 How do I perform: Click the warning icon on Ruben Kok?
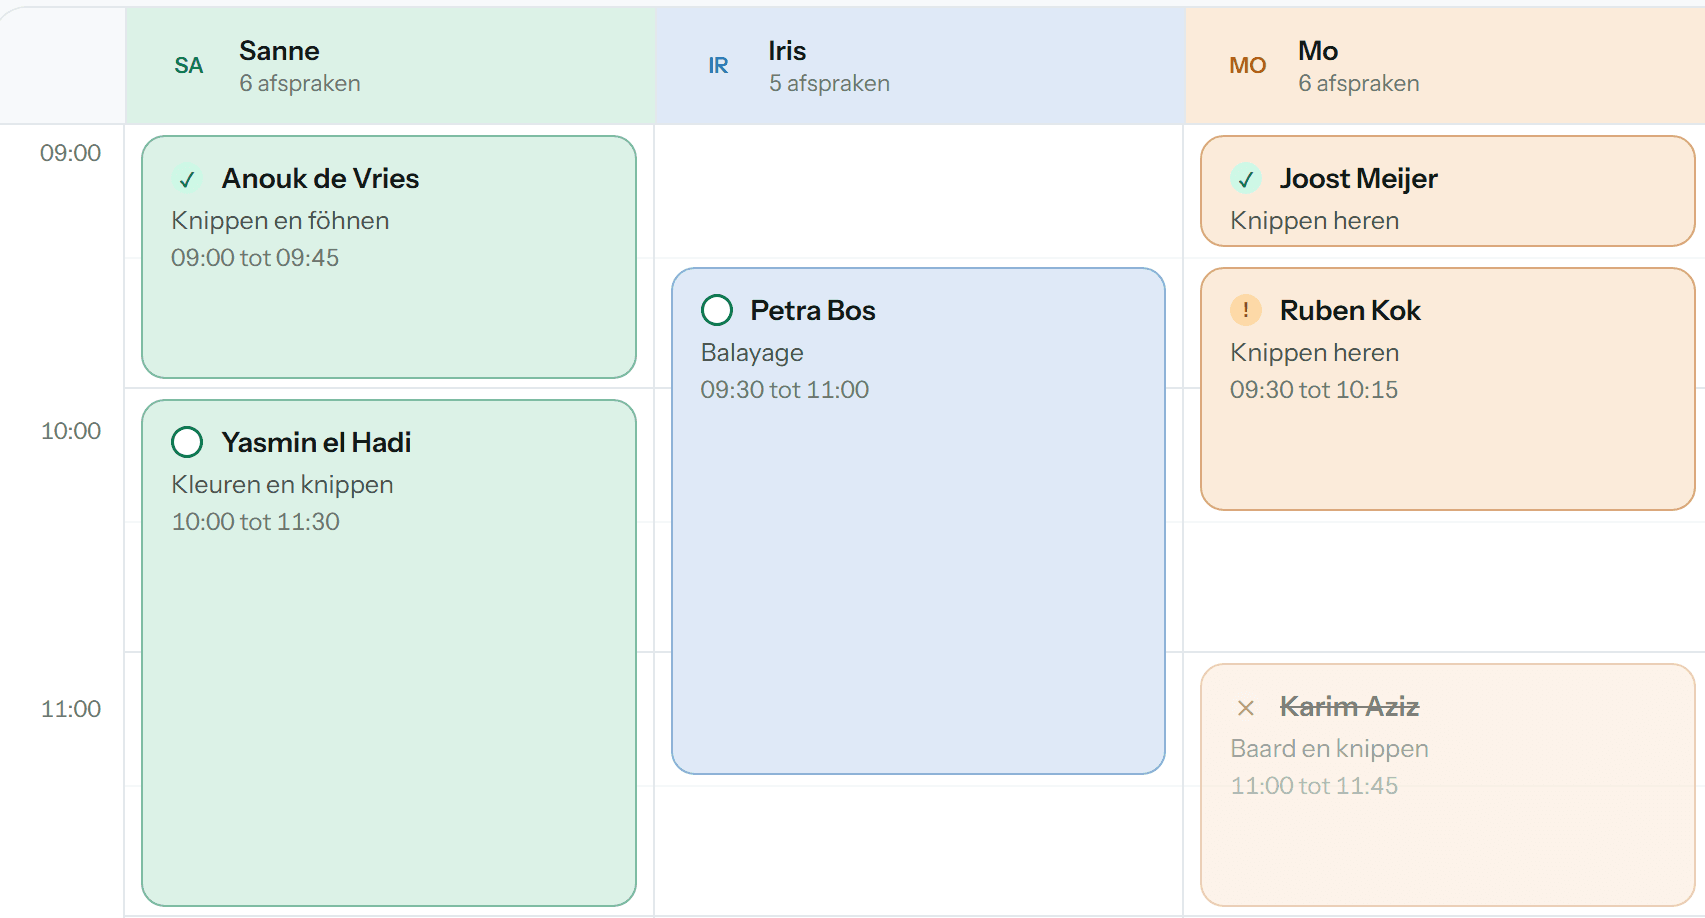1246,311
